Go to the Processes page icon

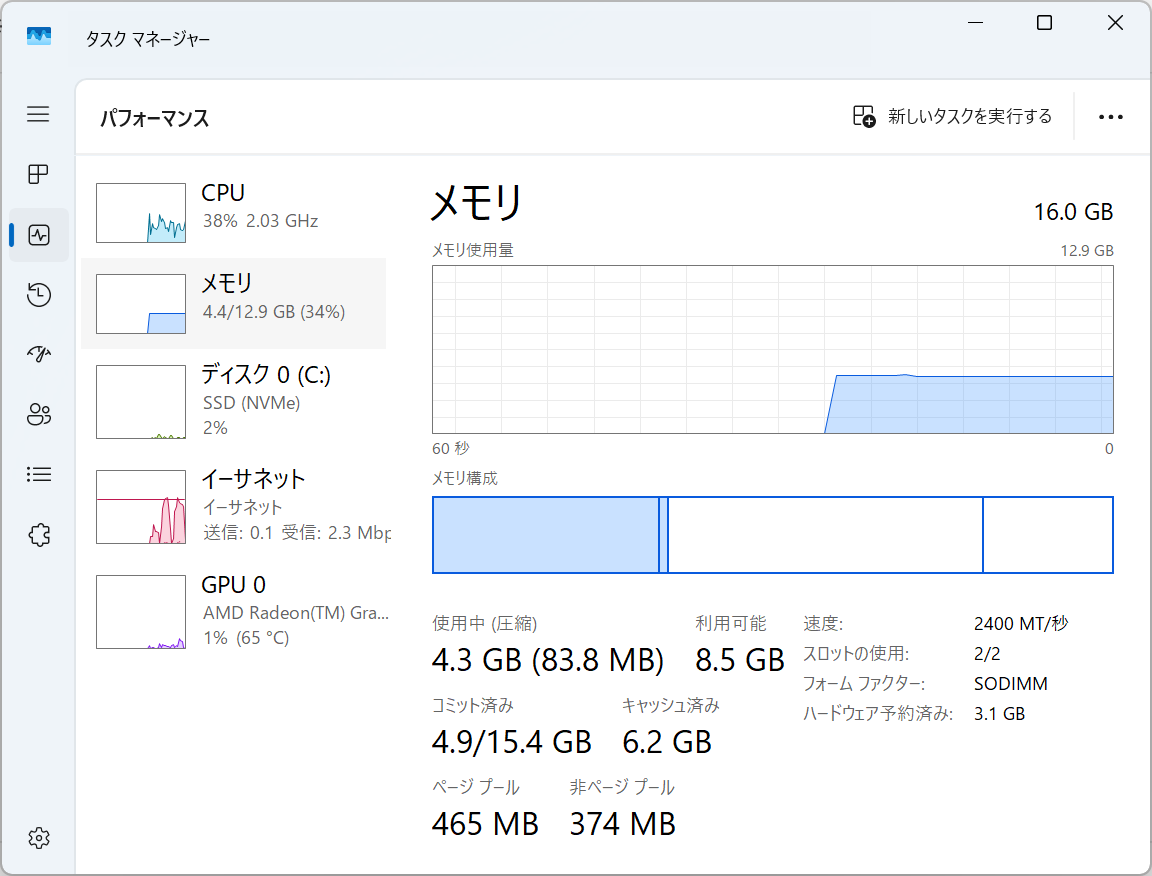pyautogui.click(x=38, y=175)
